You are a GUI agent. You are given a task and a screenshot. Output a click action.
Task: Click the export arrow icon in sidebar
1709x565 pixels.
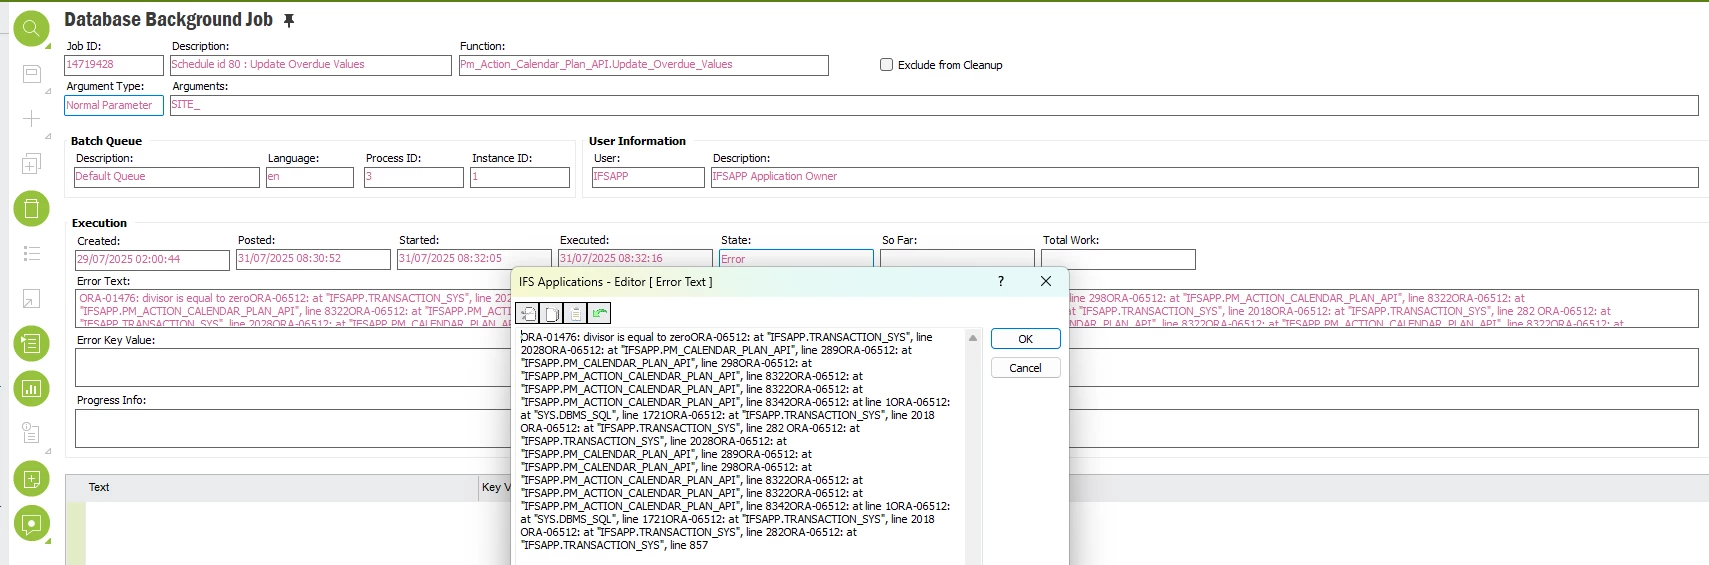click(31, 299)
